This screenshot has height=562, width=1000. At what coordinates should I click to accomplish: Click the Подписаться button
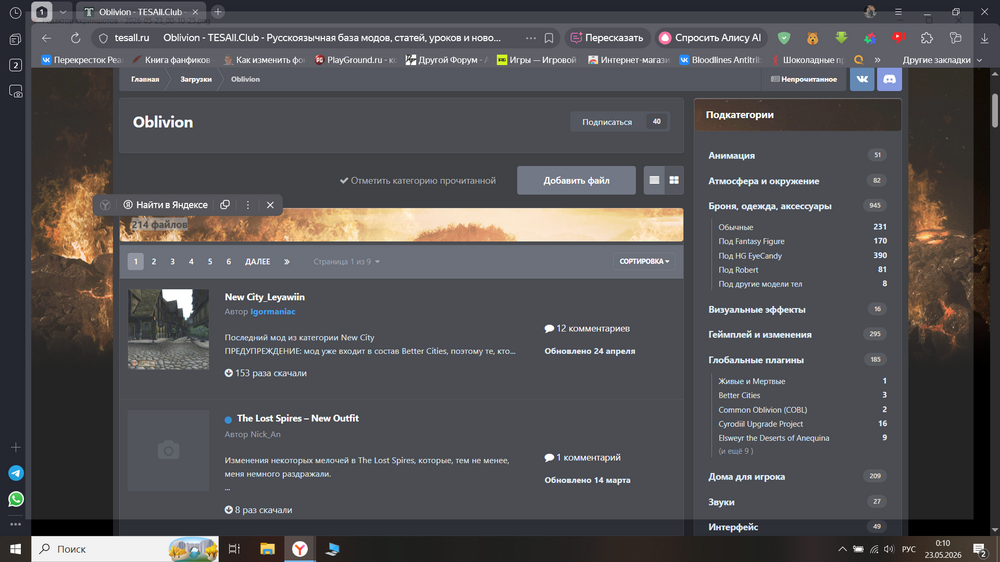click(x=619, y=122)
